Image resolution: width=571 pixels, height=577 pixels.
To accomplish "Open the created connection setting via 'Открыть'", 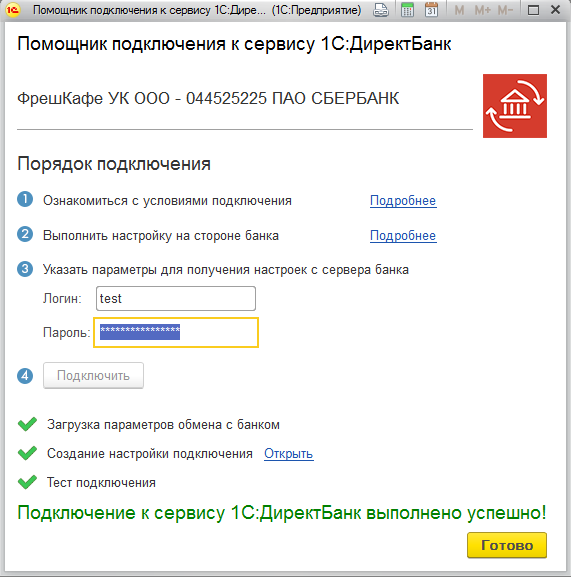I will pos(289,453).
